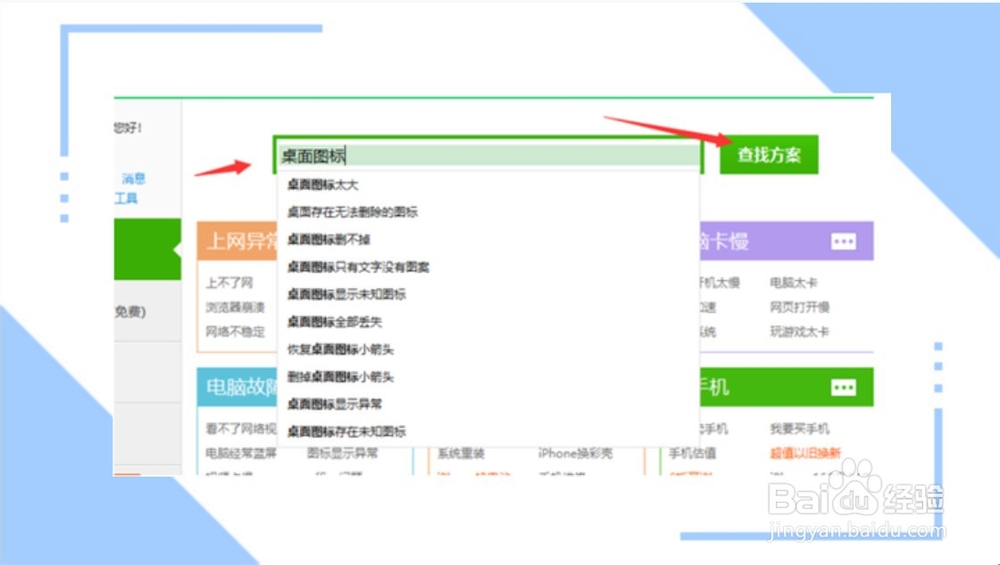
Task: Open the 上不了网 link
Action: coord(229,282)
